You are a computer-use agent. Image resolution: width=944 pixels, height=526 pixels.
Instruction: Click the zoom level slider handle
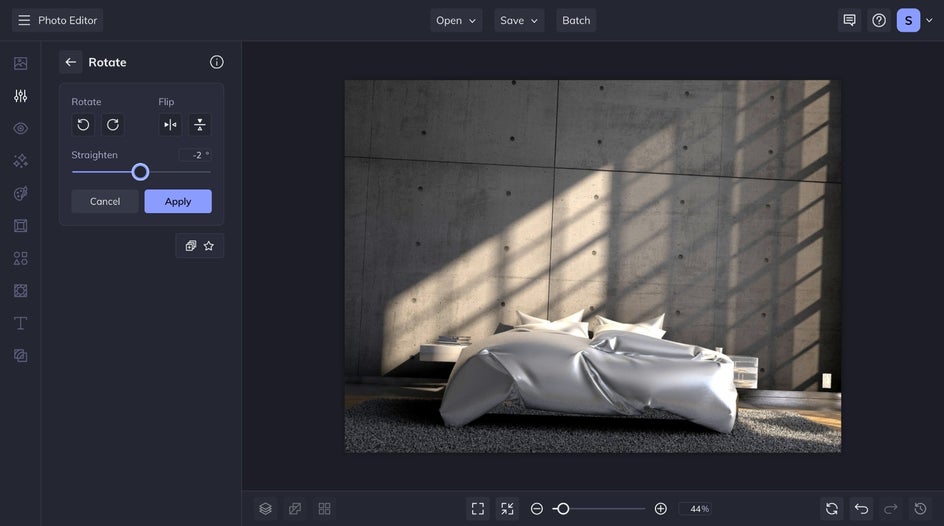[x=562, y=509]
